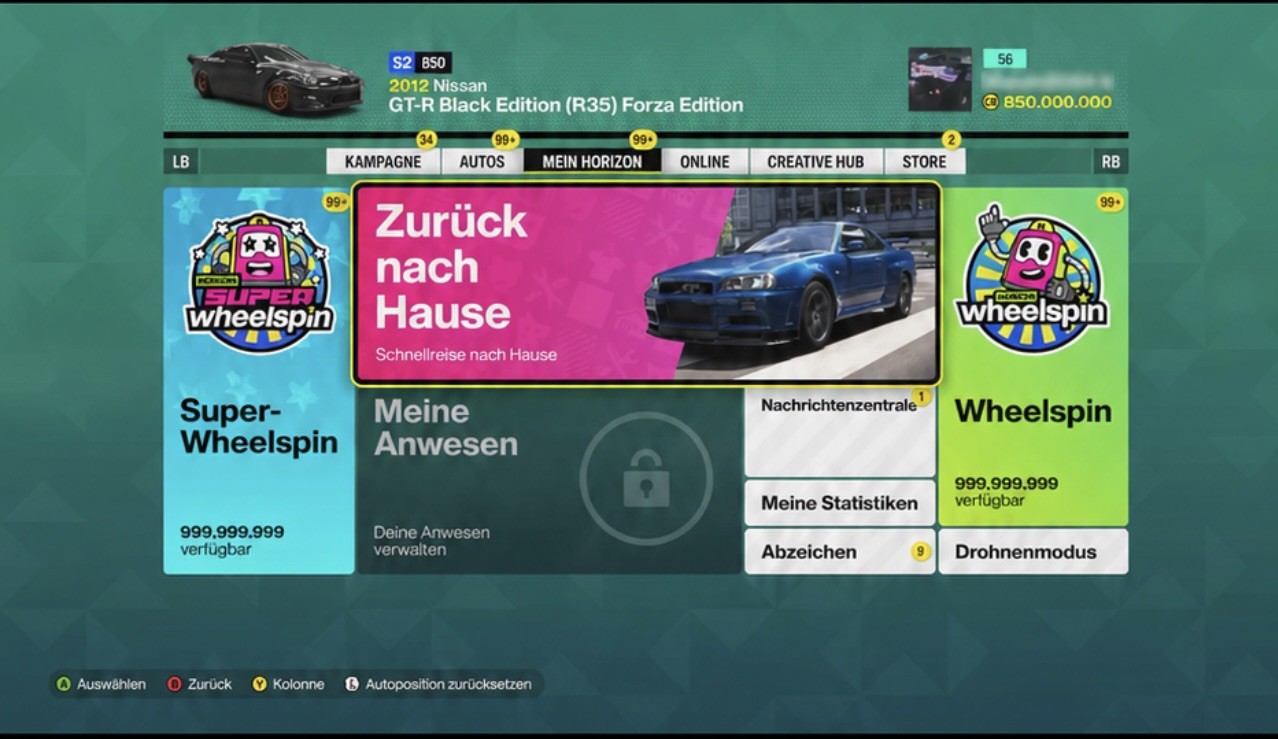Screen dimensions: 1278x739
Task: Click the 9 badge on Abzeichen
Action: 920,552
